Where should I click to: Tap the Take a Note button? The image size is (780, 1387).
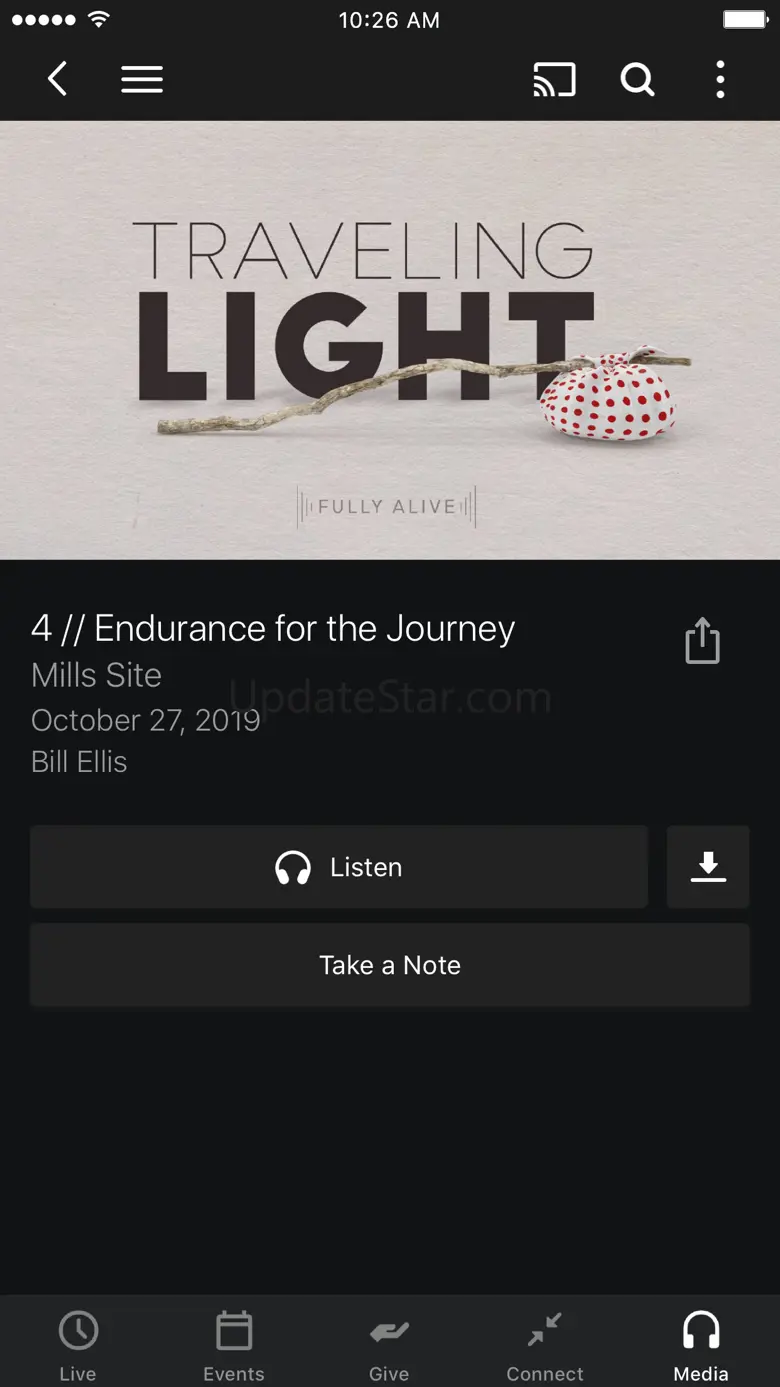pos(390,965)
